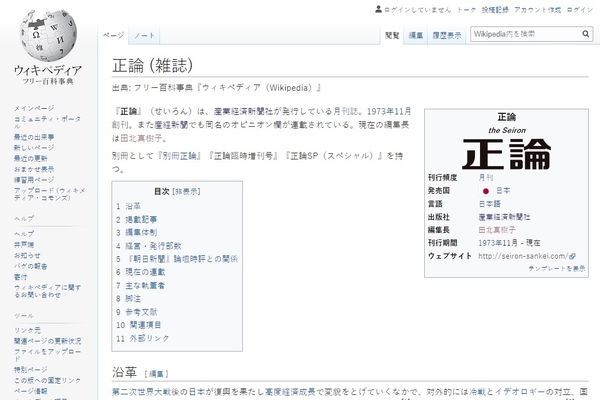Image resolution: width=600 pixels, height=400 pixels.
Task: Open the 履歴表示 tab
Action: click(447, 35)
